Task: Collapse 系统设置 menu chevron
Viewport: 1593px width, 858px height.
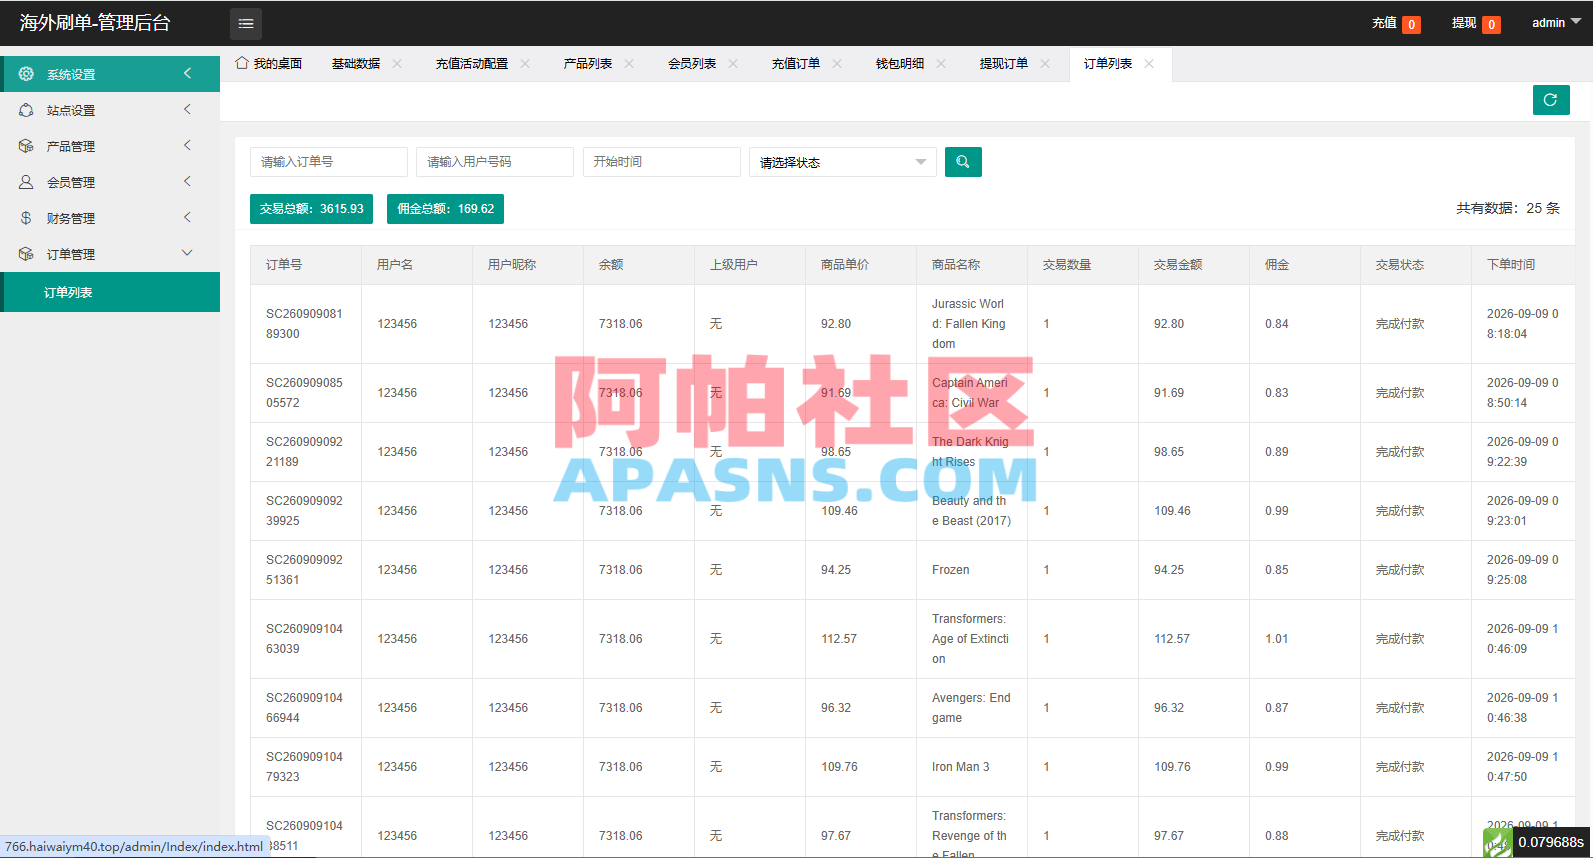Action: coord(187,73)
